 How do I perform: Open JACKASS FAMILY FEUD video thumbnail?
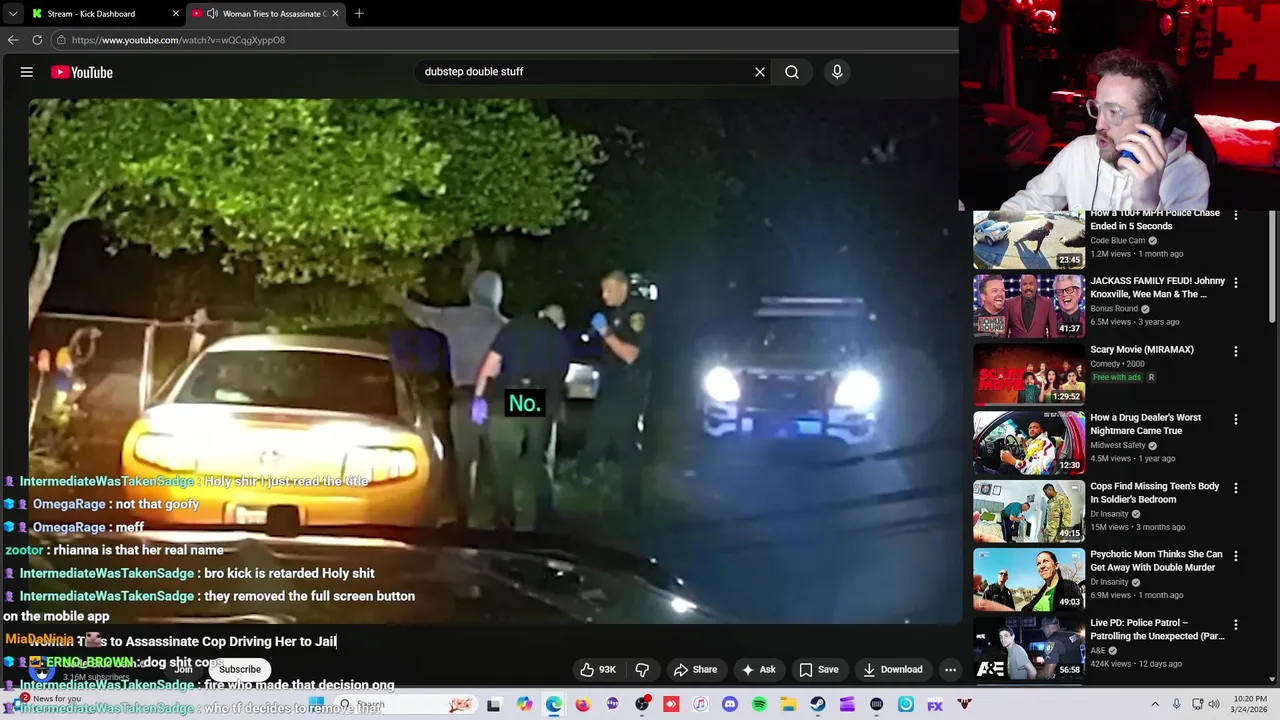1029,305
